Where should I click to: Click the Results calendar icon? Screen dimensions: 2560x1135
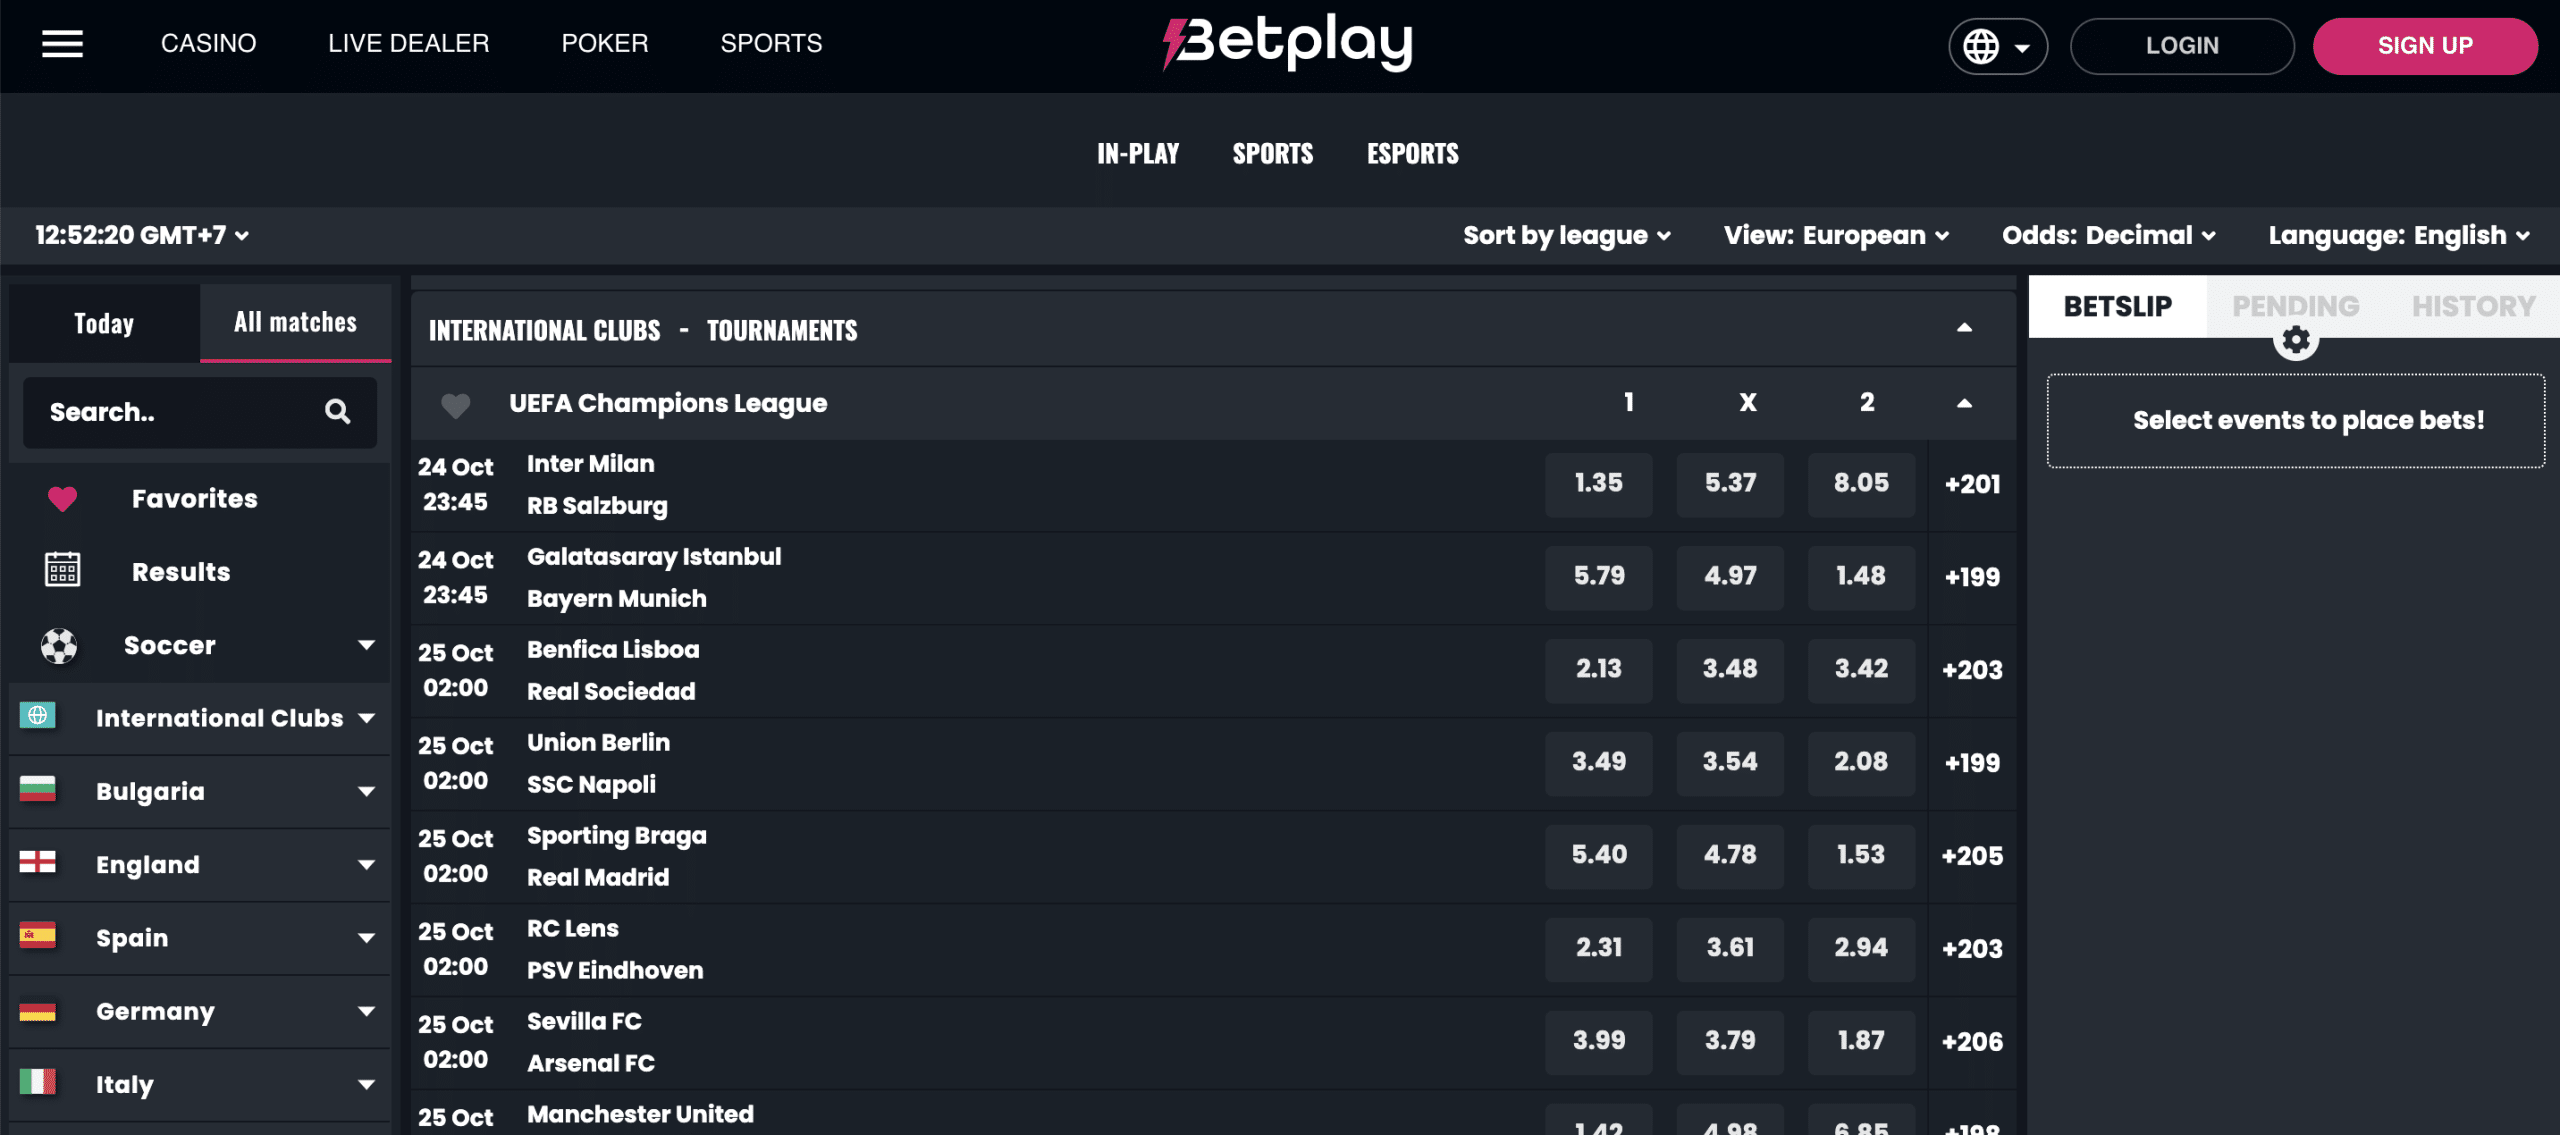[62, 570]
